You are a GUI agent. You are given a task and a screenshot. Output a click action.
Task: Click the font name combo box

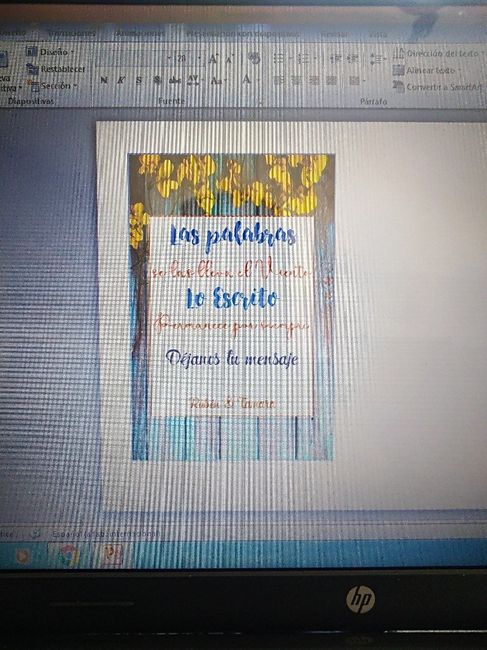point(132,58)
